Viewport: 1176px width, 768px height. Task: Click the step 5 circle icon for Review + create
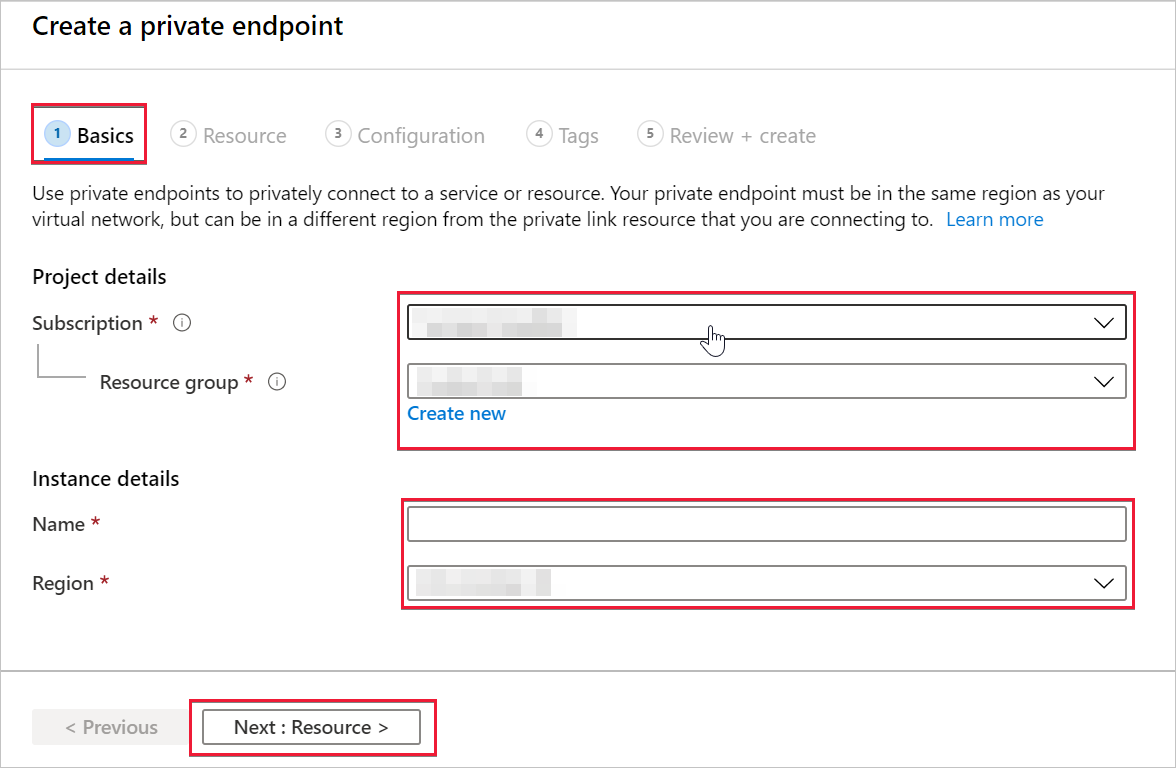pos(650,134)
